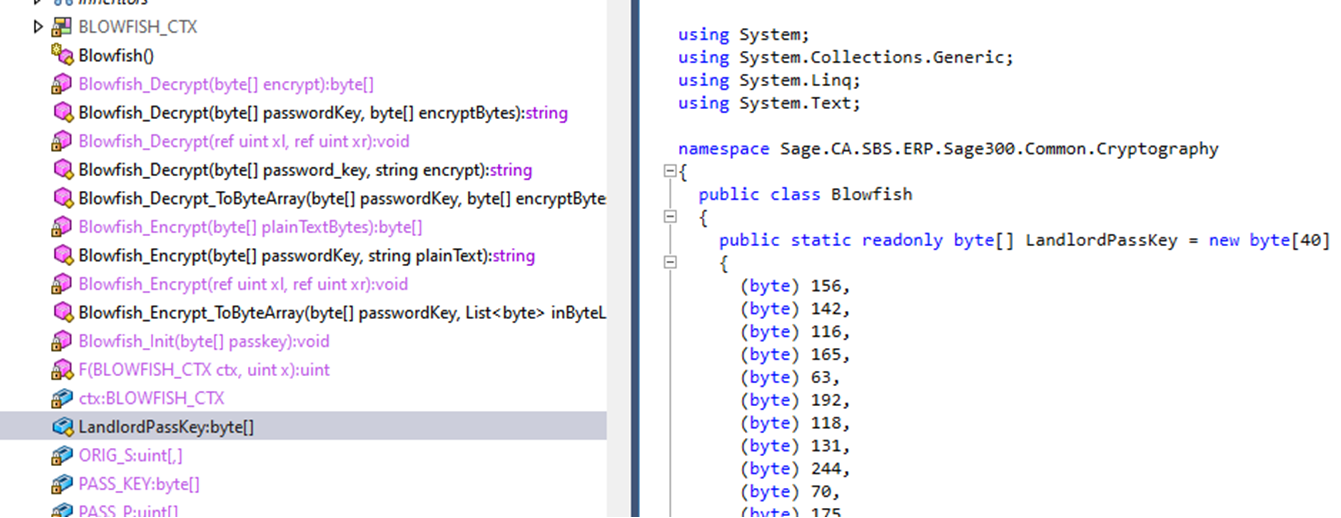Collapse the Blowfish class code block
The width and height of the screenshot is (1341, 518).
(x=669, y=218)
